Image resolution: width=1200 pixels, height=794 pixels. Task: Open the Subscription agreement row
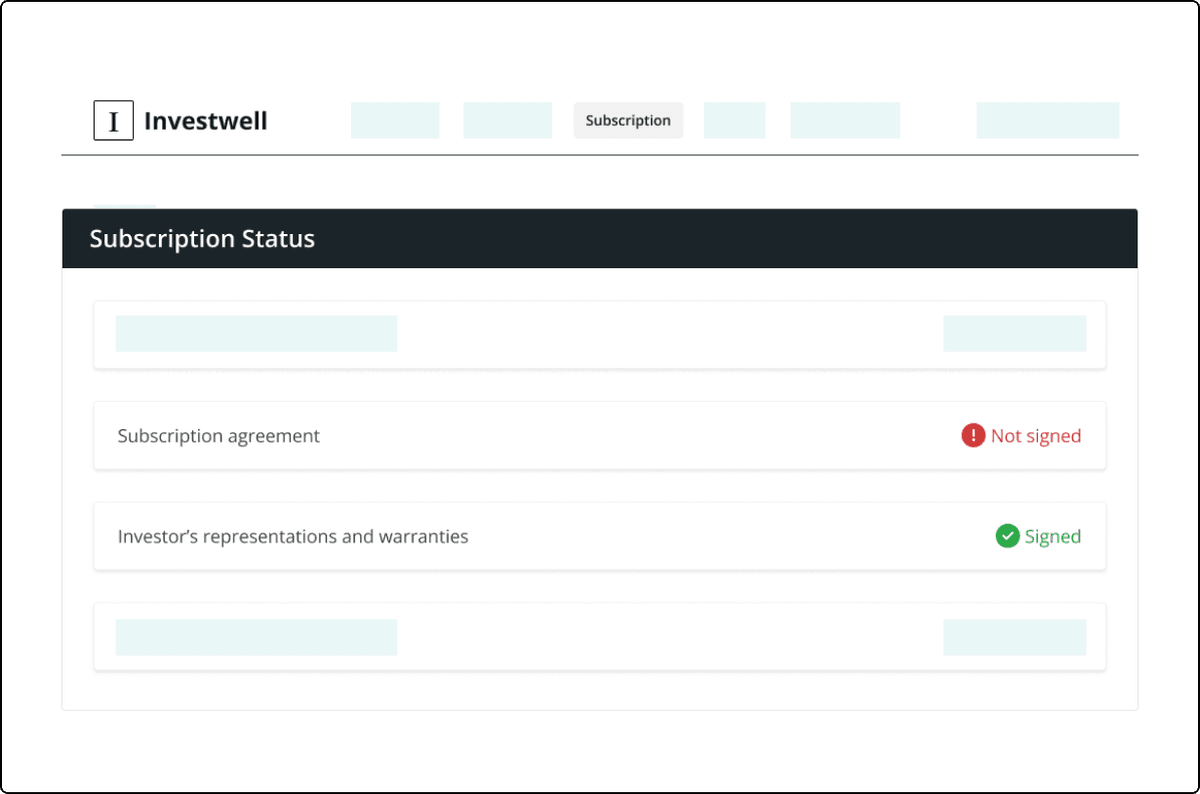[x=600, y=436]
